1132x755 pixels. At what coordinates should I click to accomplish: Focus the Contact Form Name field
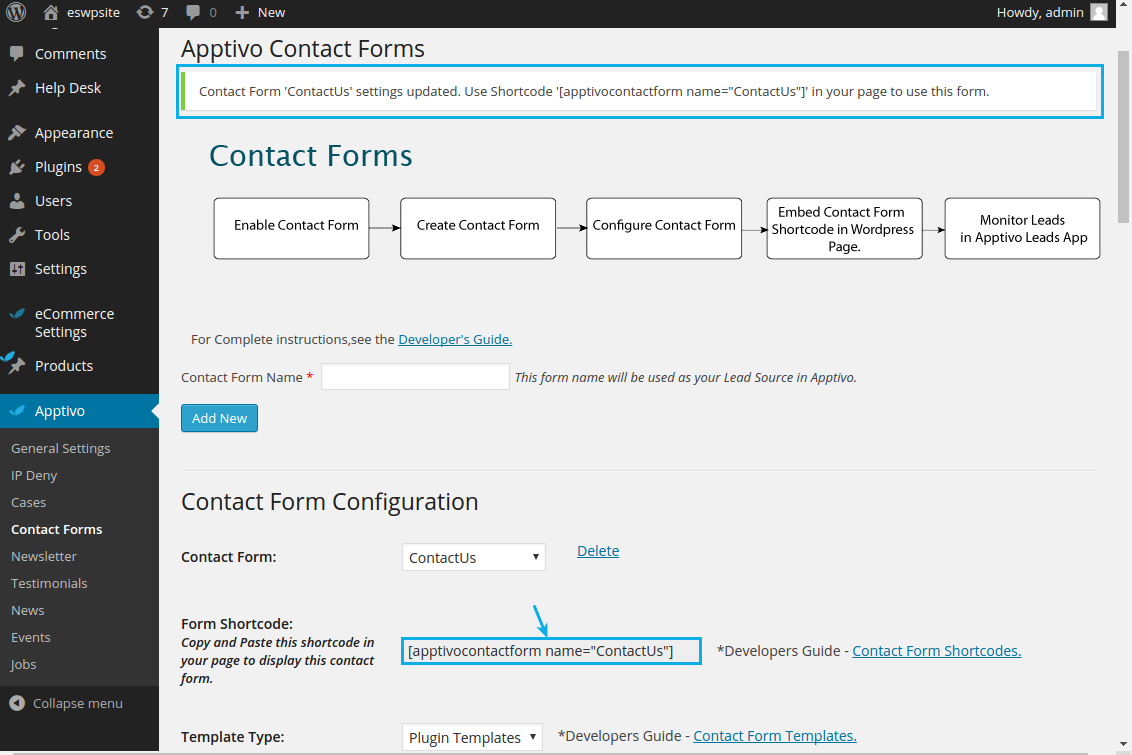[x=415, y=377]
